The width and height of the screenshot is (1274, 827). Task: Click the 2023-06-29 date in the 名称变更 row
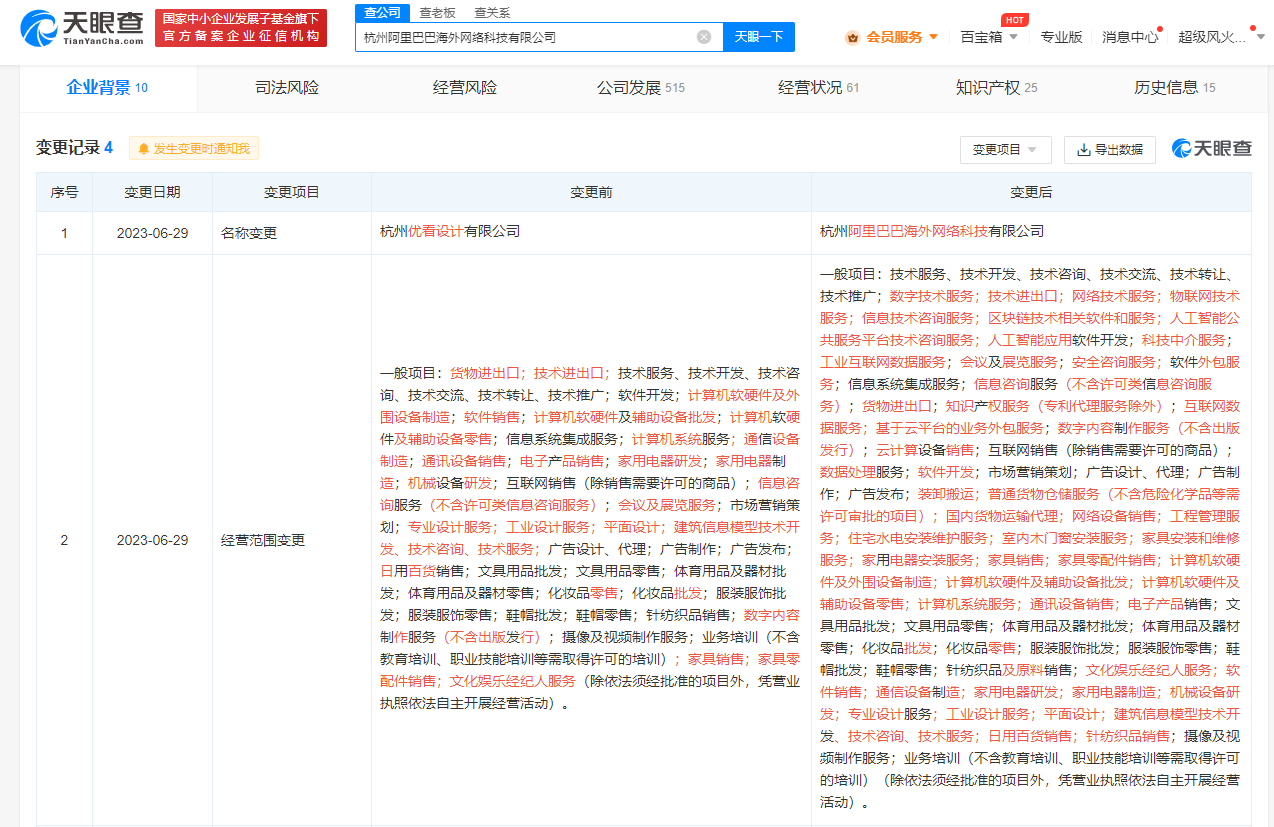[x=152, y=233]
